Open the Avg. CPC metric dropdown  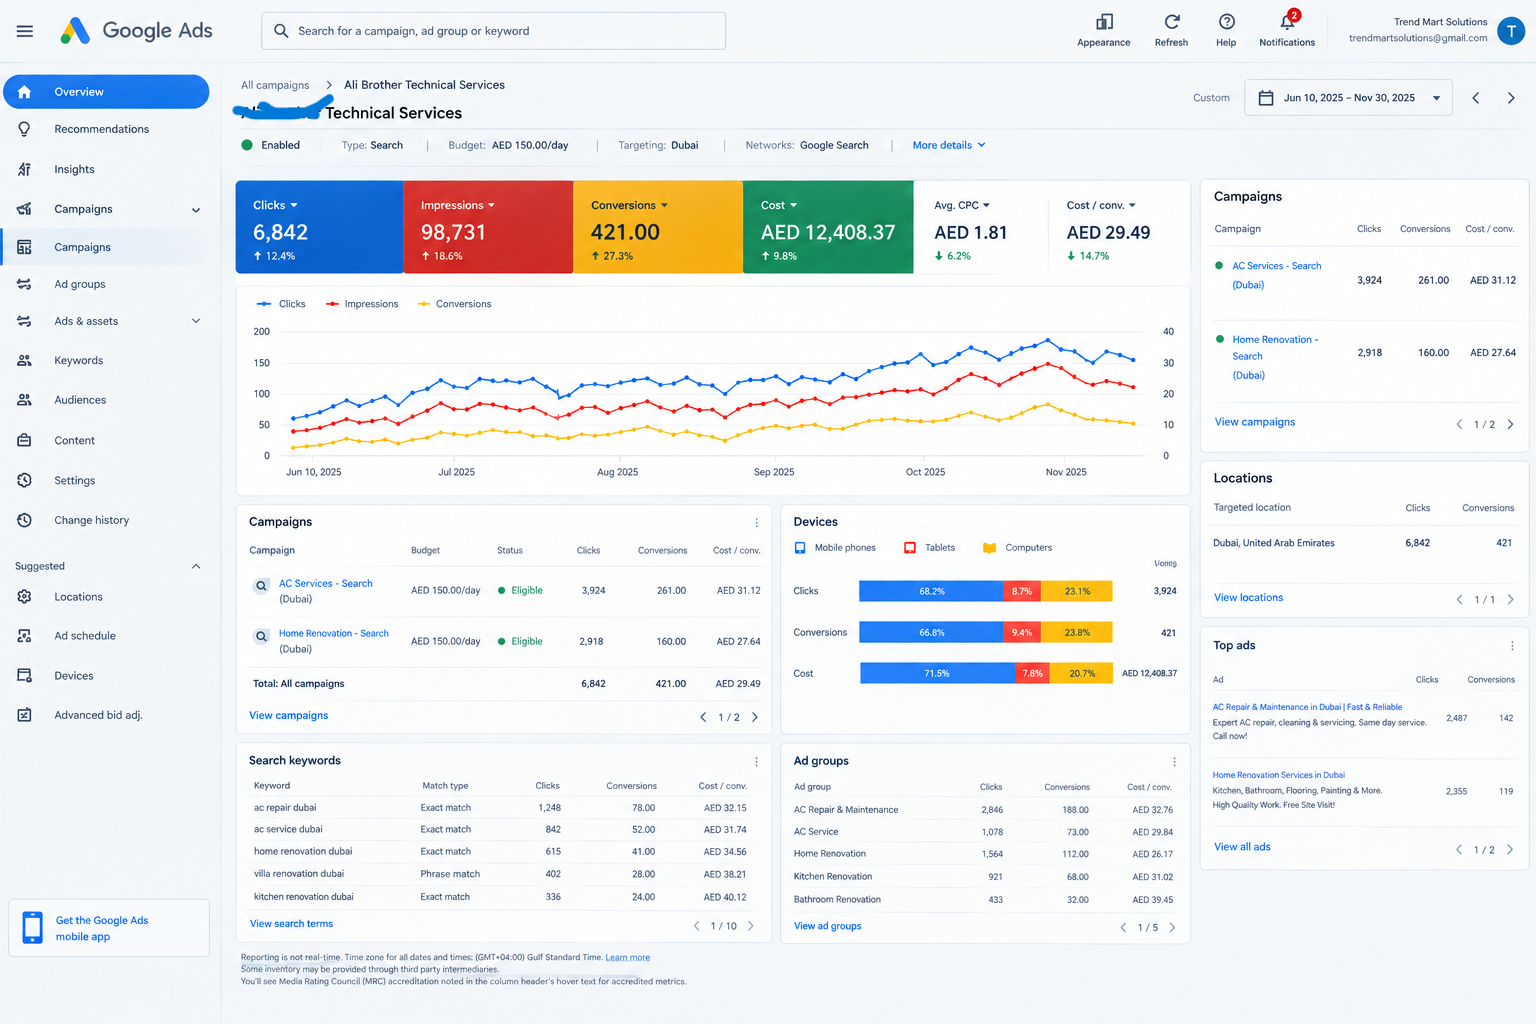pyautogui.click(x=962, y=205)
